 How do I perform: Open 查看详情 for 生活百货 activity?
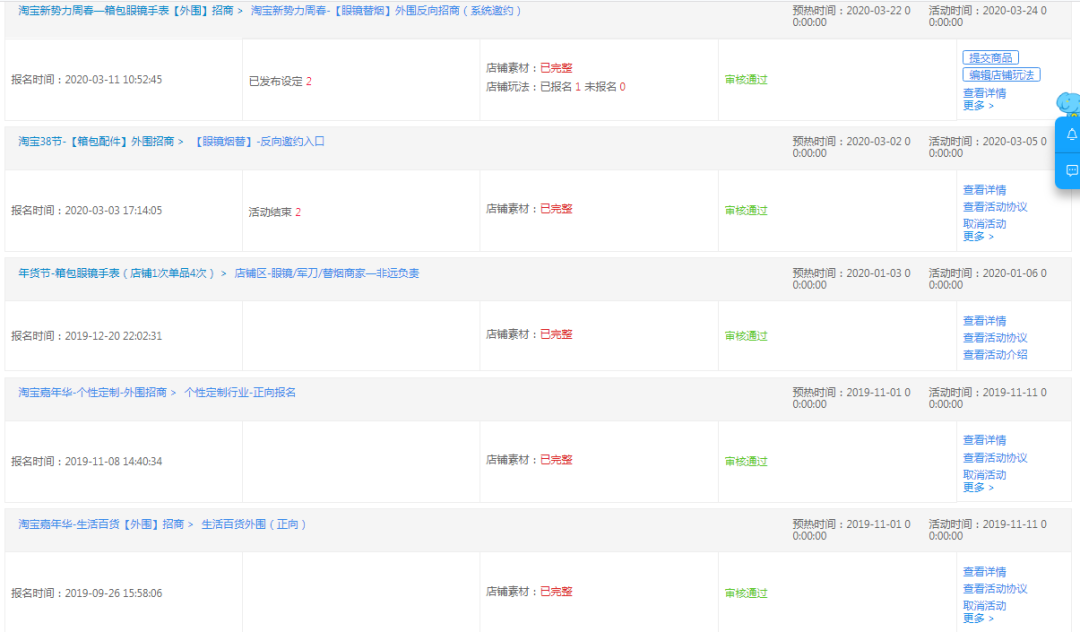tap(984, 572)
